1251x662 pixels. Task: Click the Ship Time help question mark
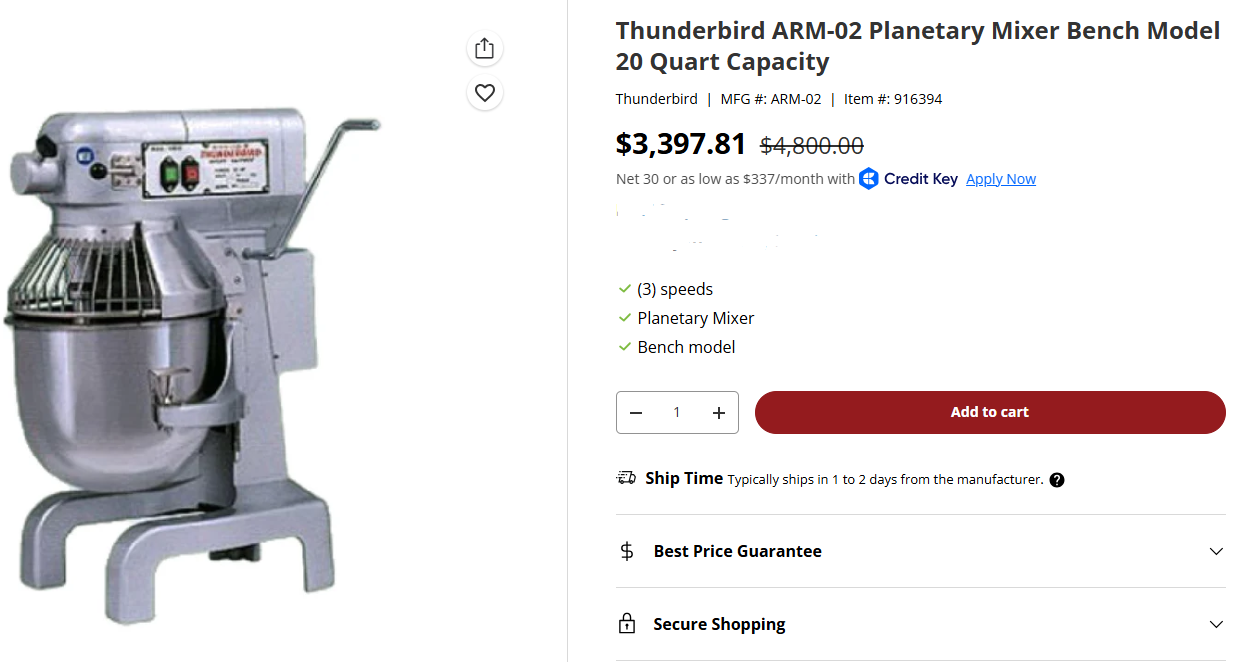(1057, 480)
